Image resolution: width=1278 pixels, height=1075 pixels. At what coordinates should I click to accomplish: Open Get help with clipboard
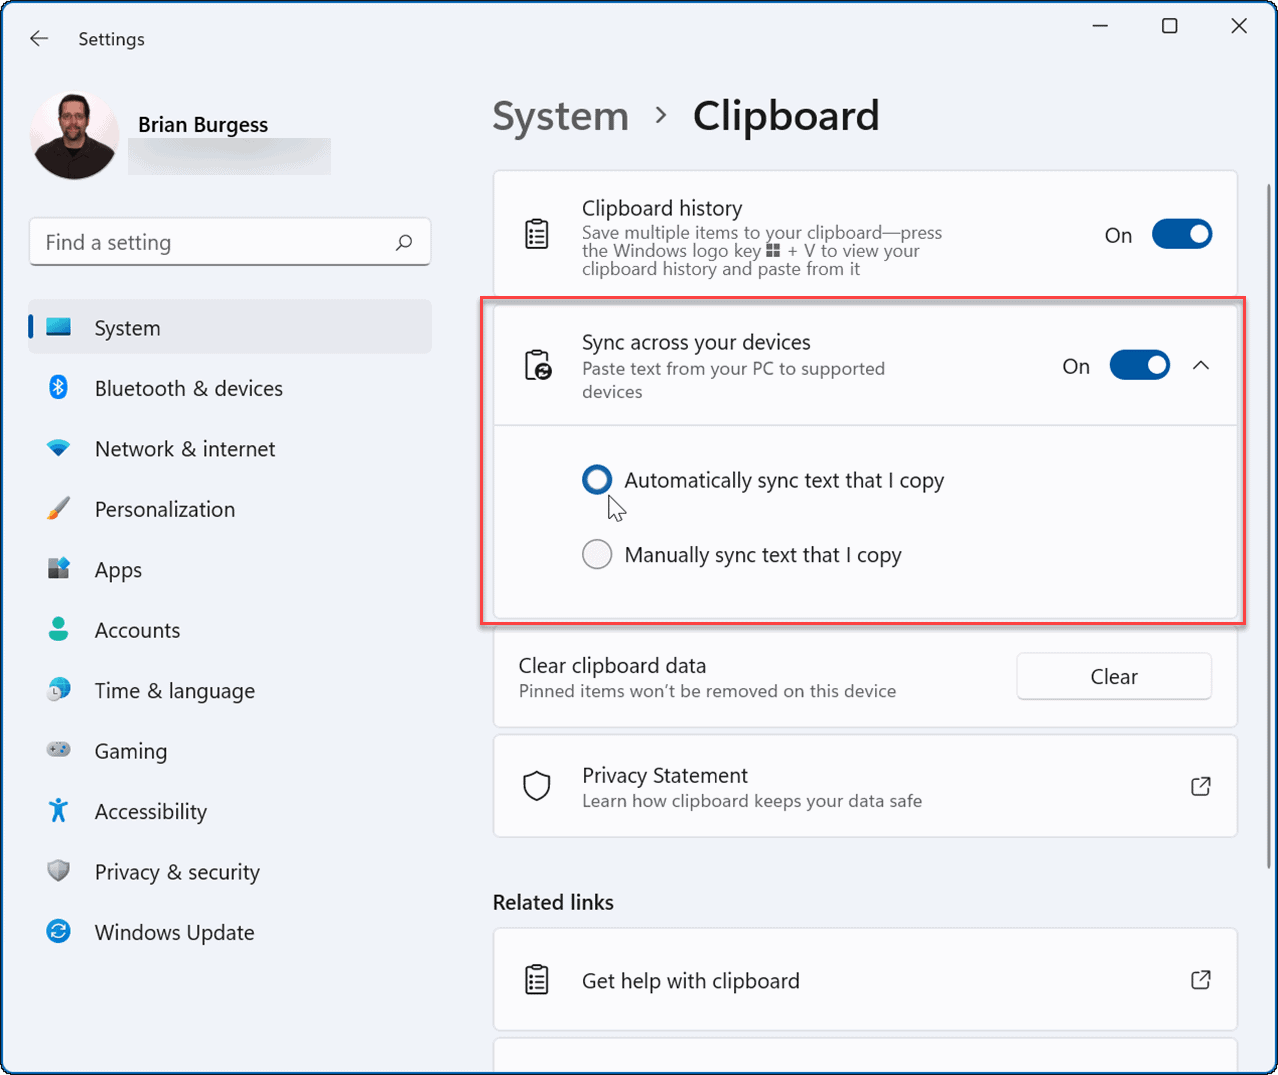coord(690,980)
